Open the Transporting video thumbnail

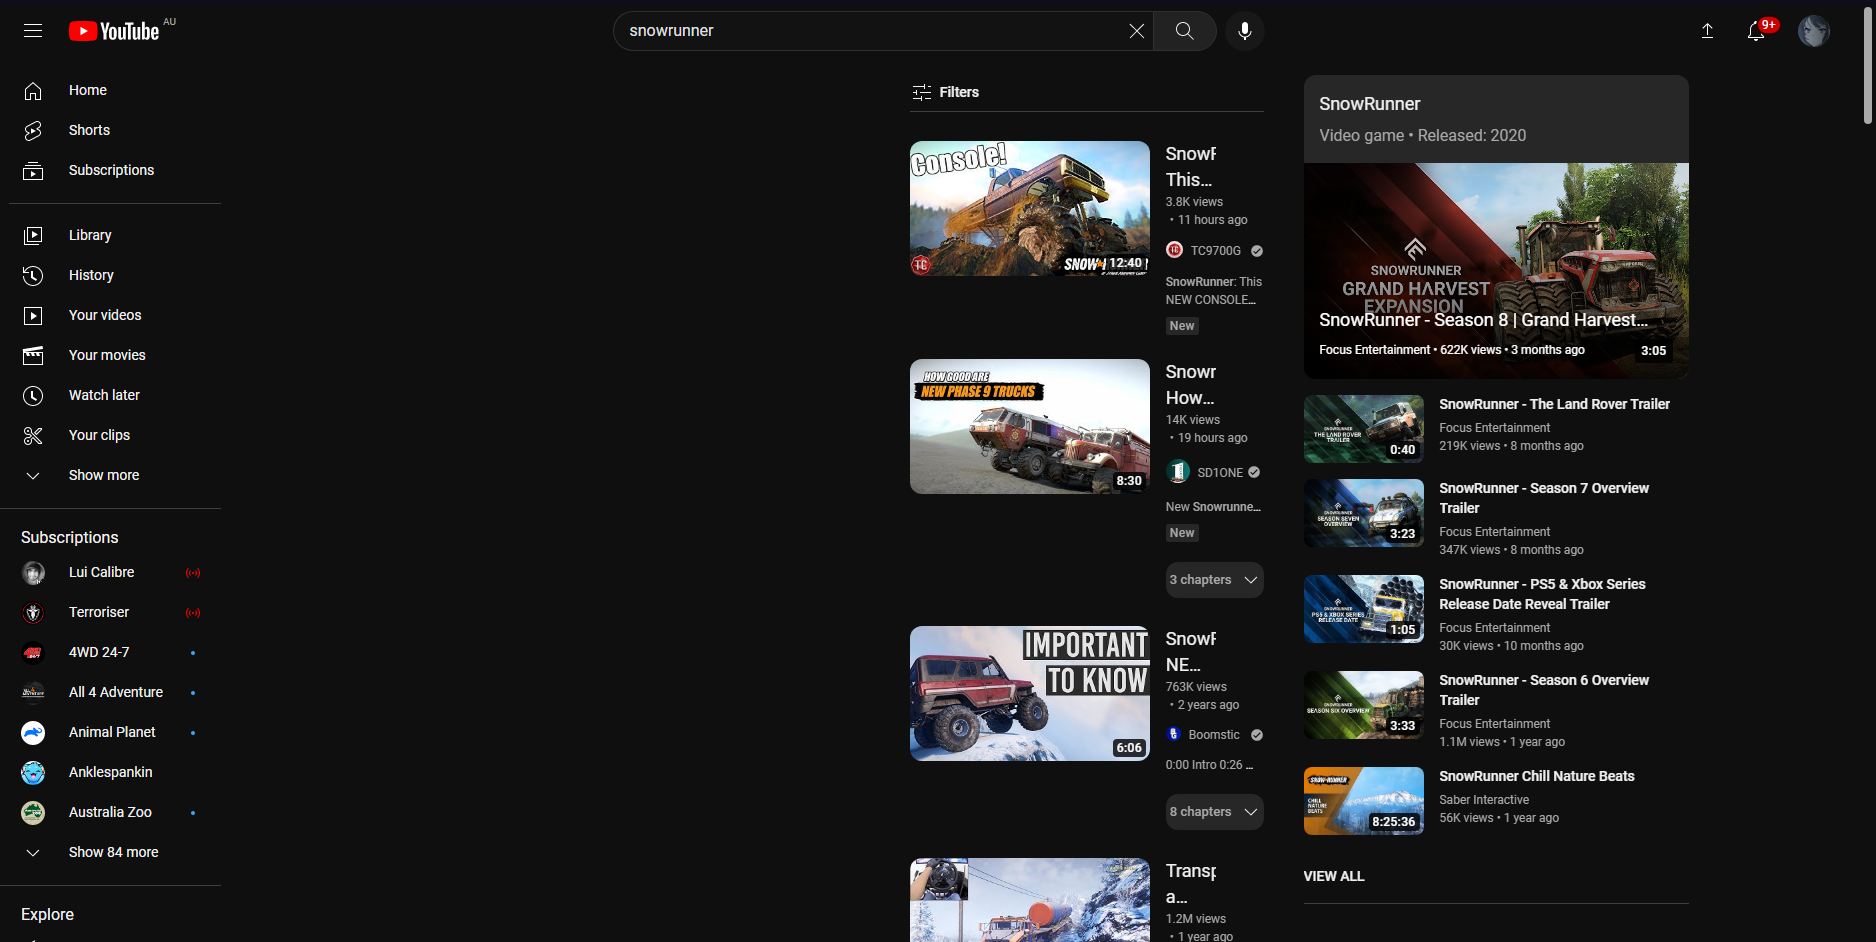1030,900
